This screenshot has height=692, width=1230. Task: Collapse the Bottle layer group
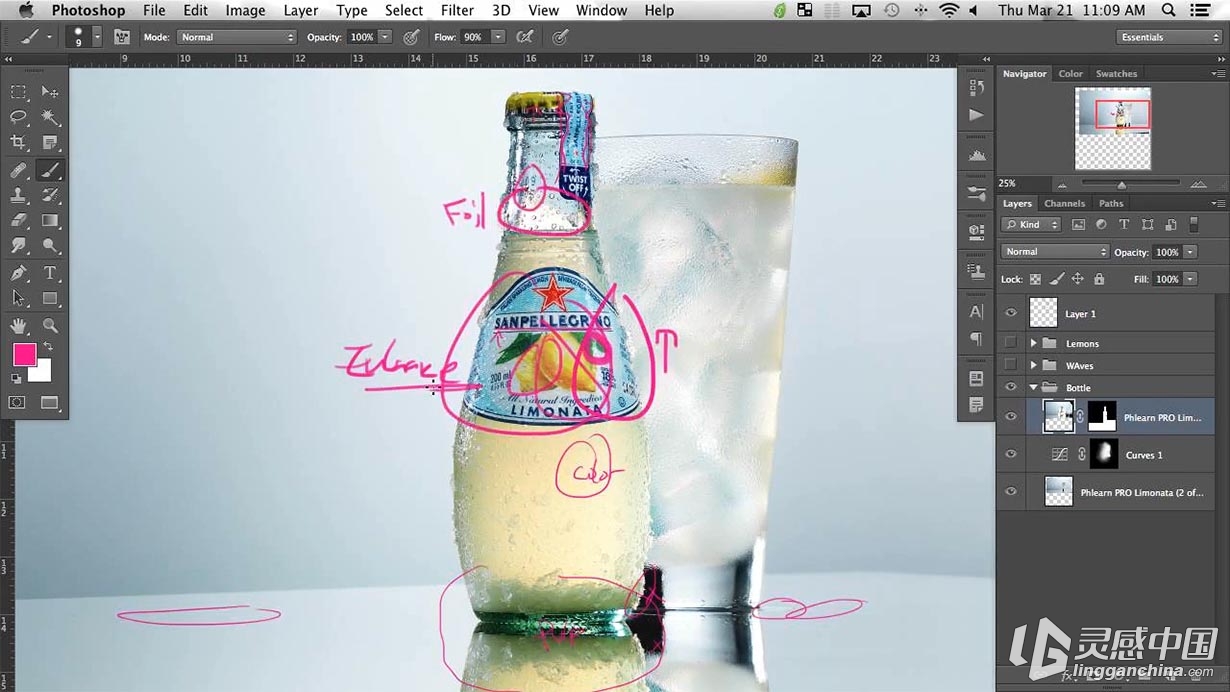click(x=1033, y=387)
